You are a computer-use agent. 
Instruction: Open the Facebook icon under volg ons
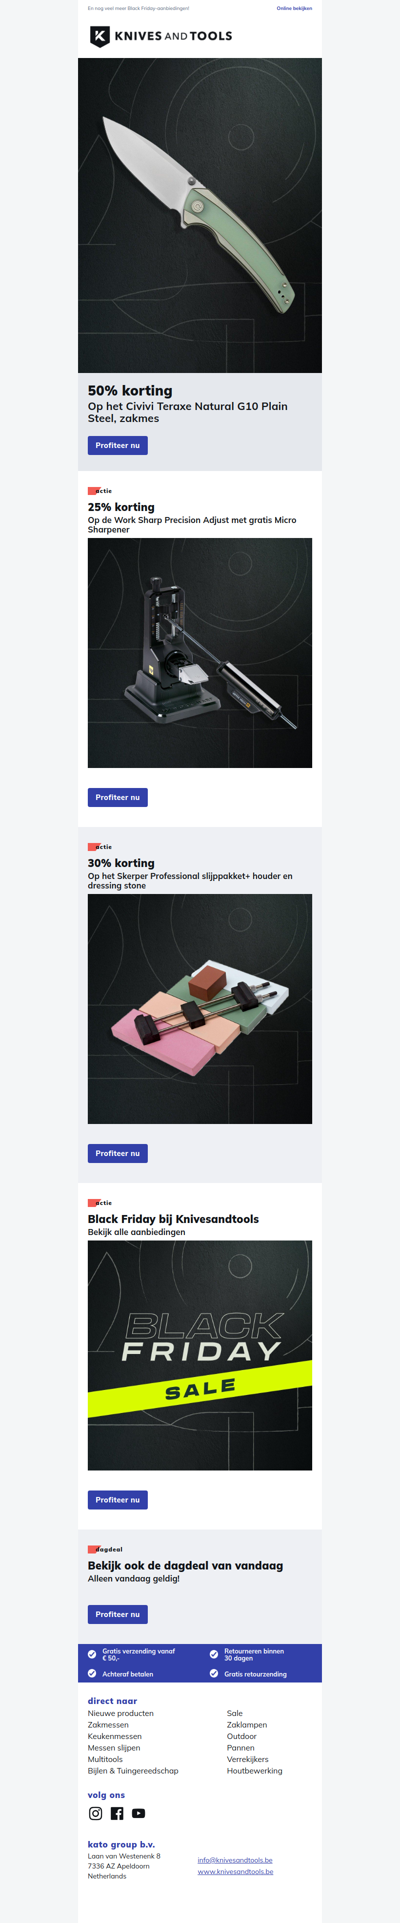coord(117,1813)
